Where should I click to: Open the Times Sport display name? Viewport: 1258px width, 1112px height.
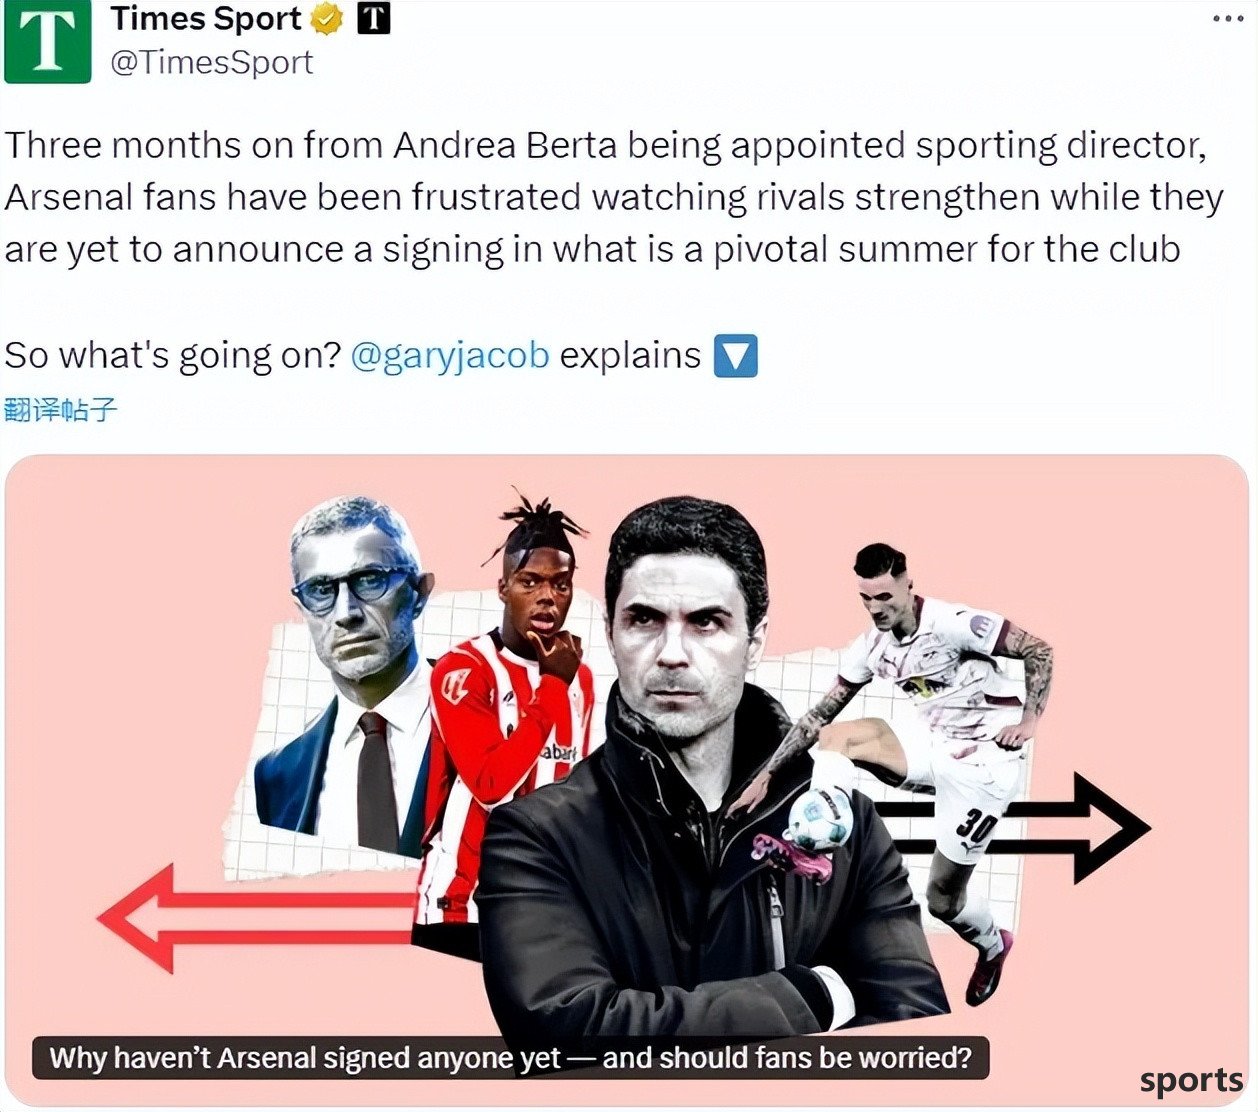[x=206, y=18]
